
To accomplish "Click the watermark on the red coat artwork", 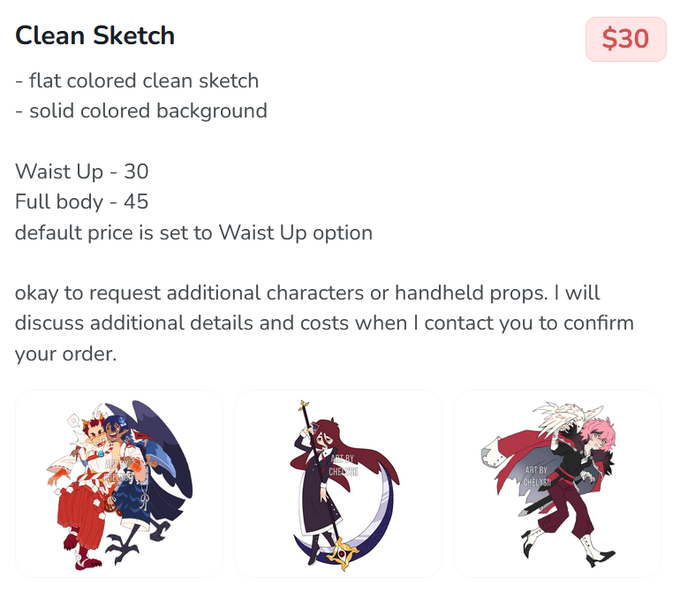I will pos(537,476).
